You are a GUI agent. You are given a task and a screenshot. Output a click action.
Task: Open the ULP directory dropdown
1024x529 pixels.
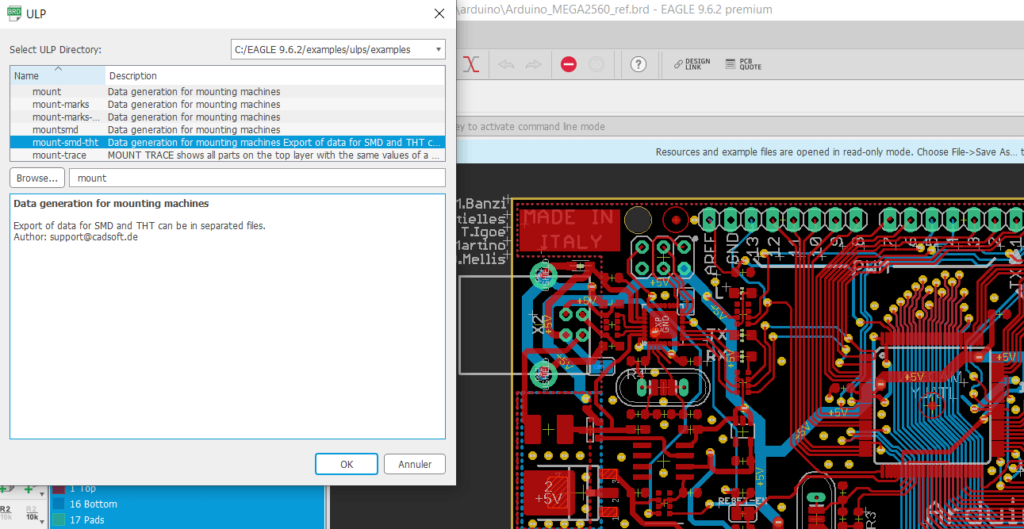tap(338, 49)
